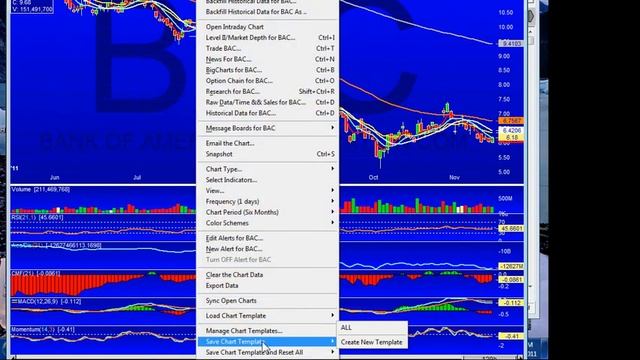Expand Save Chart Template and Reset All
Screen dimensions: 640x360
(268, 353)
